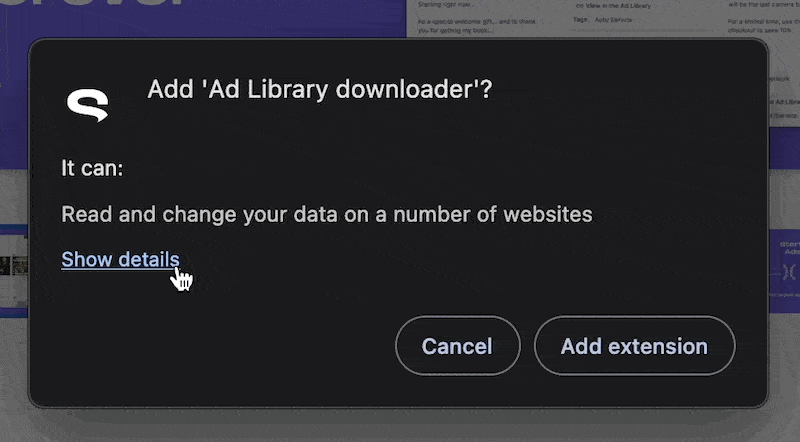The width and height of the screenshot is (800, 442).
Task: Click the purple card at the right edge
Action: [785, 267]
